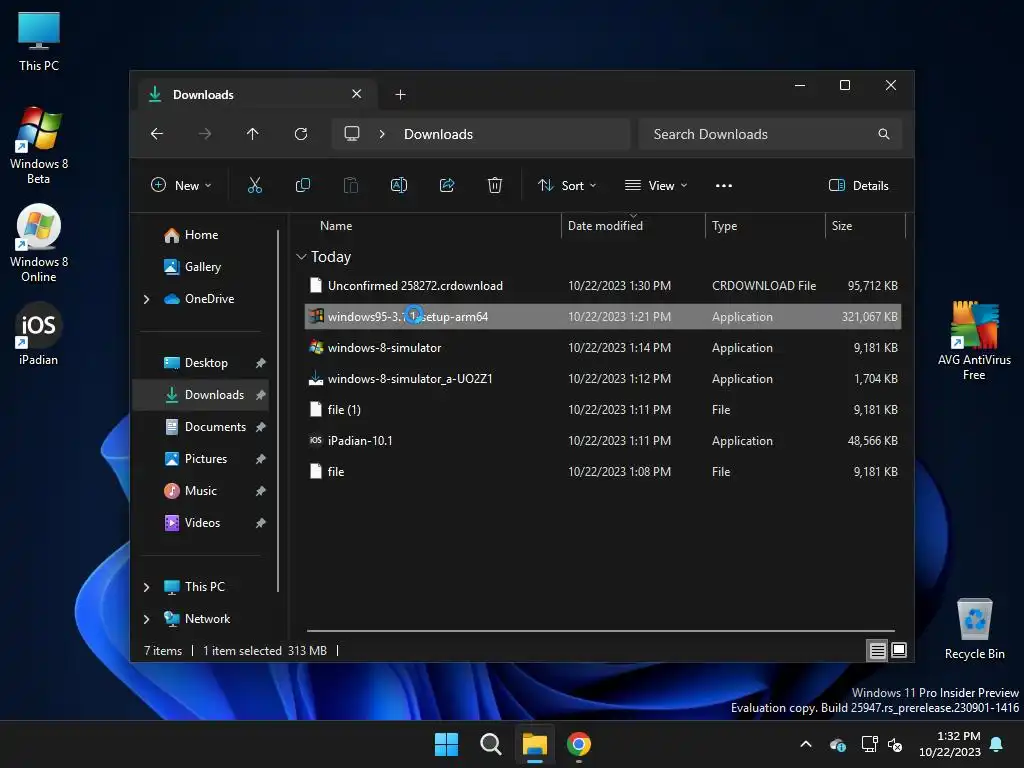This screenshot has height=768, width=1024.
Task: Click the OneDrive cloud tray icon
Action: 838,744
